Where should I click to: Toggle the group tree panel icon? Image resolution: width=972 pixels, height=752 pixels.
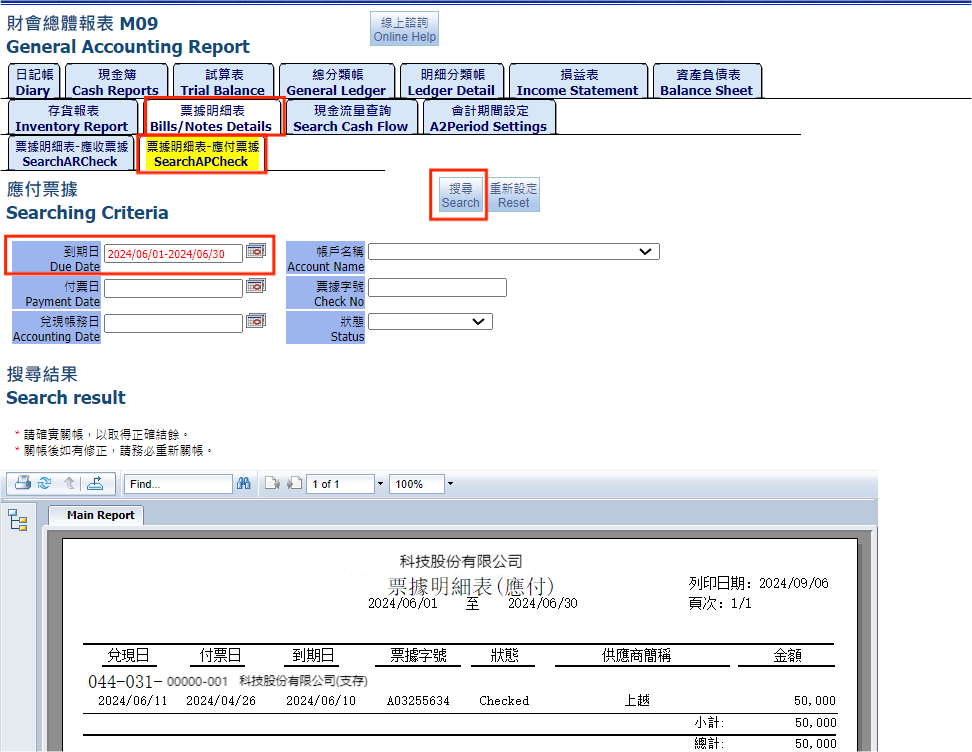tap(18, 520)
